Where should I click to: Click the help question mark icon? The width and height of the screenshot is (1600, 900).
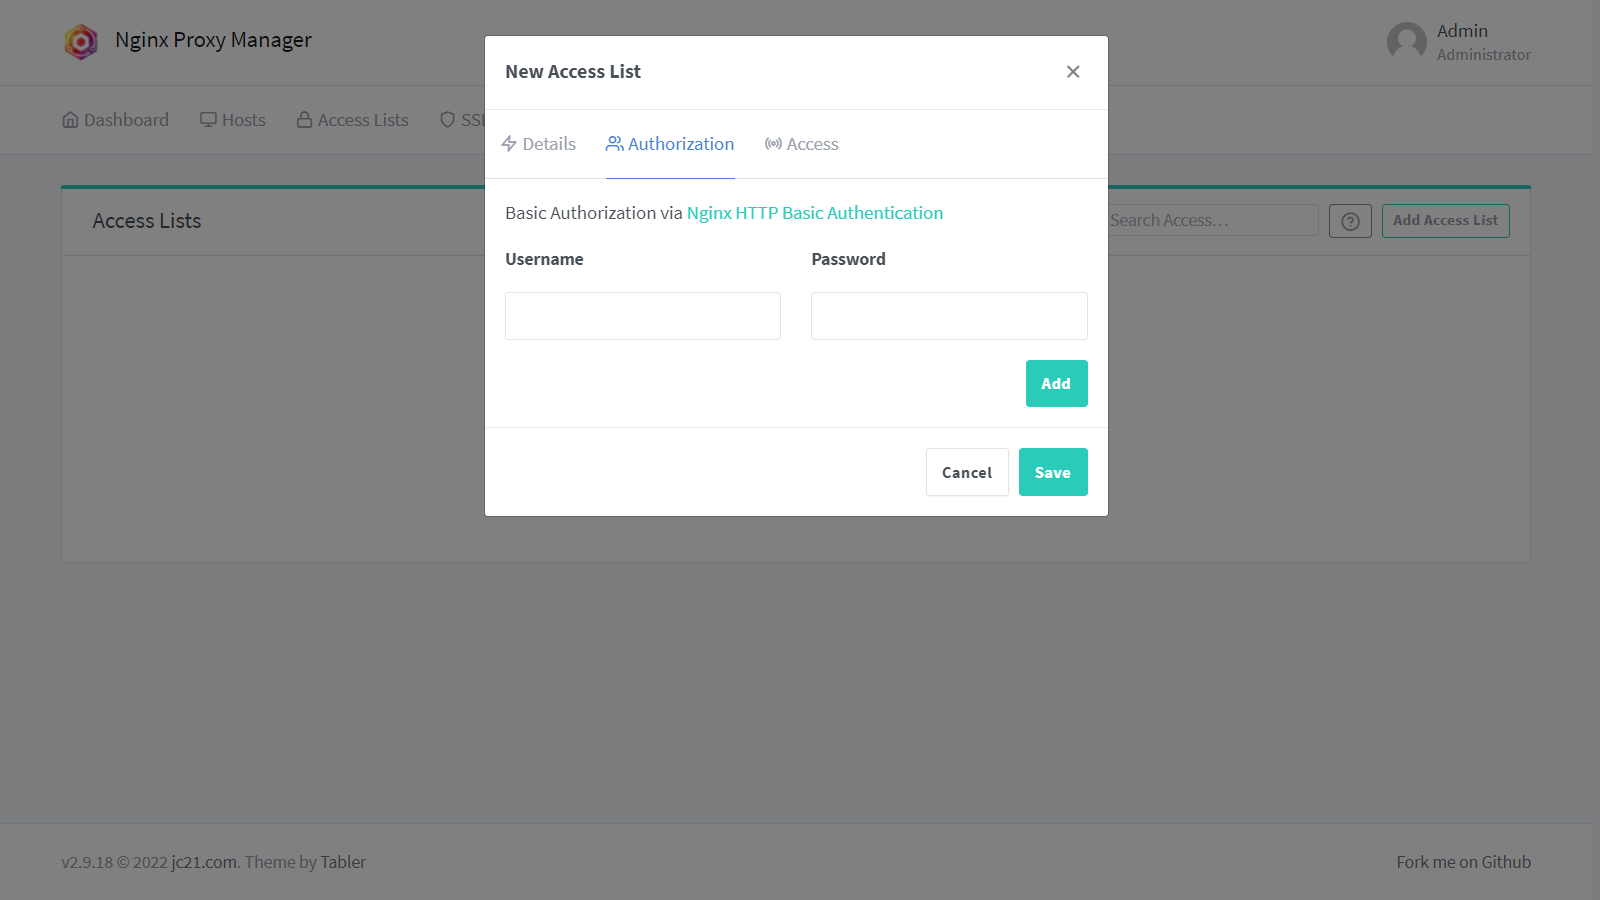pos(1350,221)
